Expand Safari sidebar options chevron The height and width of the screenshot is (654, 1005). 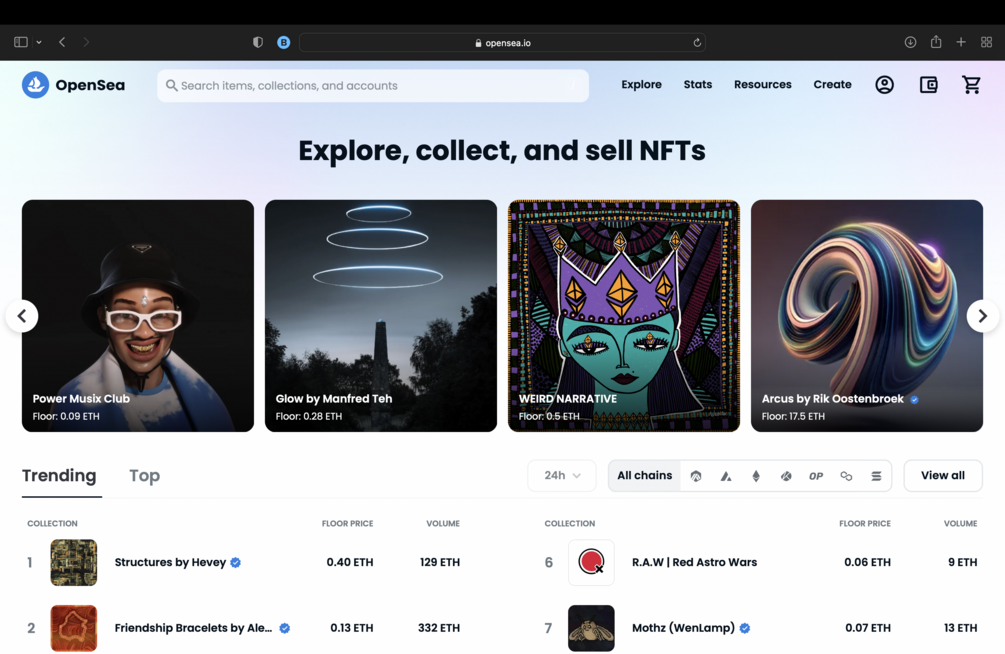click(x=39, y=42)
